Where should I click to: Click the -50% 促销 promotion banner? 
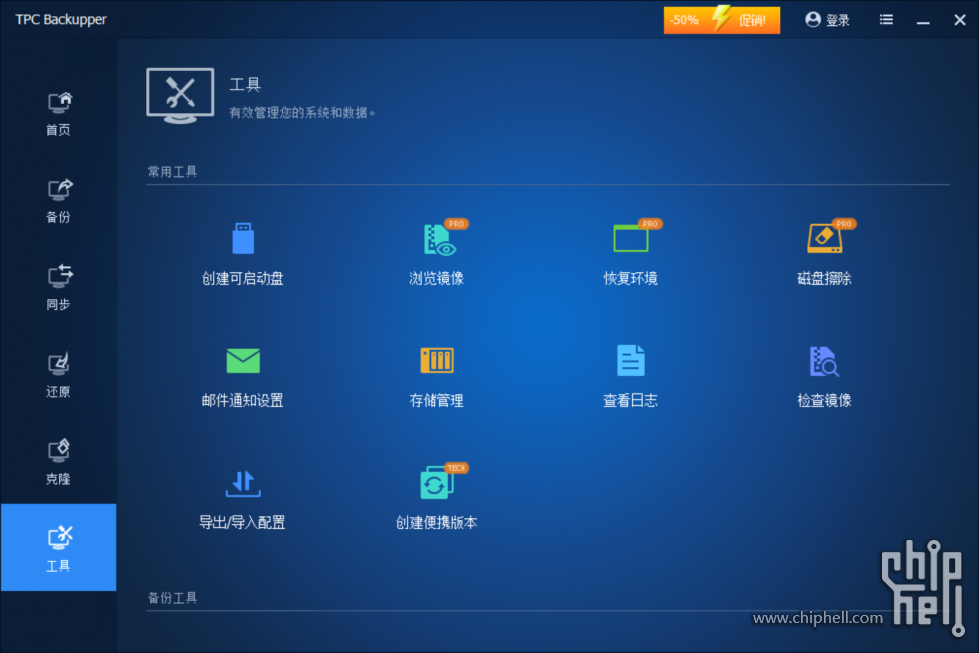click(722, 20)
